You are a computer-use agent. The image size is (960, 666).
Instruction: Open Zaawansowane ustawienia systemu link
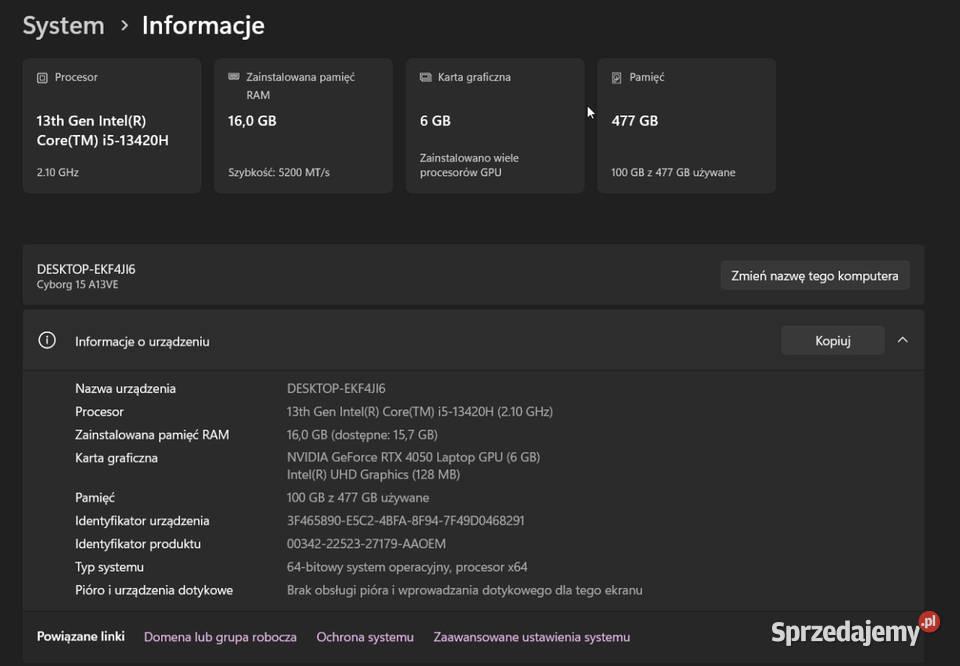(531, 637)
